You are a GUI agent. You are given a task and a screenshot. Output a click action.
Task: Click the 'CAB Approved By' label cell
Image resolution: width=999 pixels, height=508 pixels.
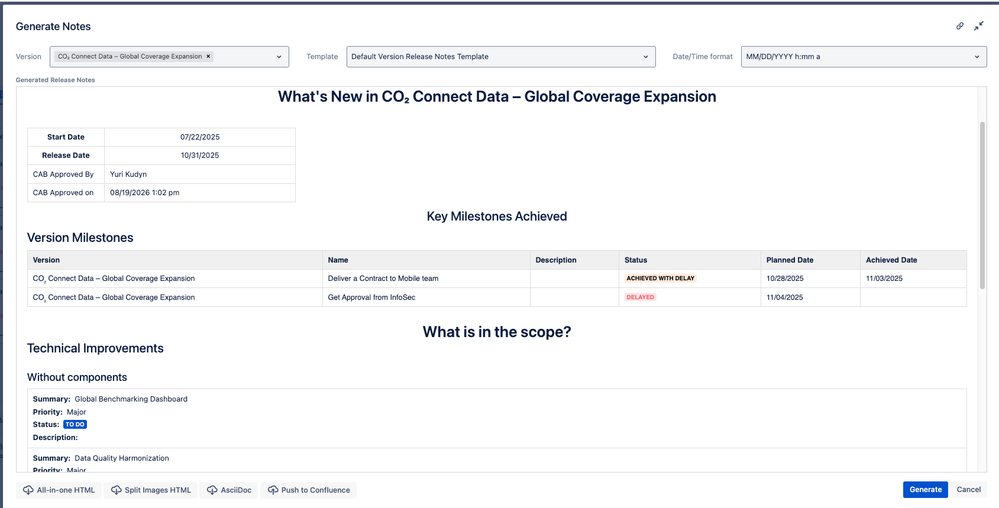point(66,174)
